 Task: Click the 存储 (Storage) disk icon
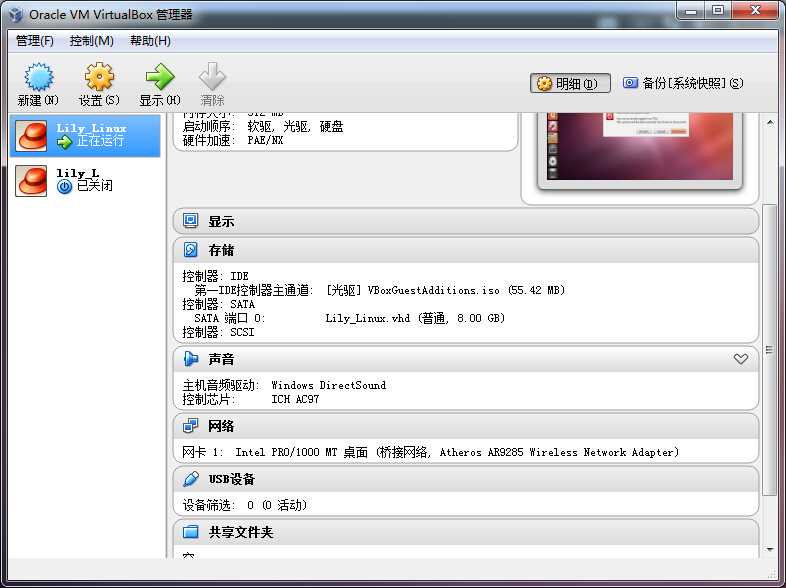click(x=190, y=250)
